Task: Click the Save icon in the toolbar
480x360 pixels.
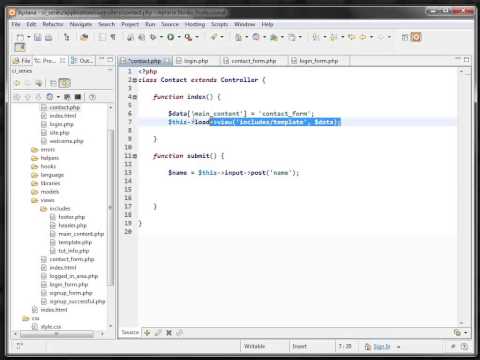Action: (38, 37)
